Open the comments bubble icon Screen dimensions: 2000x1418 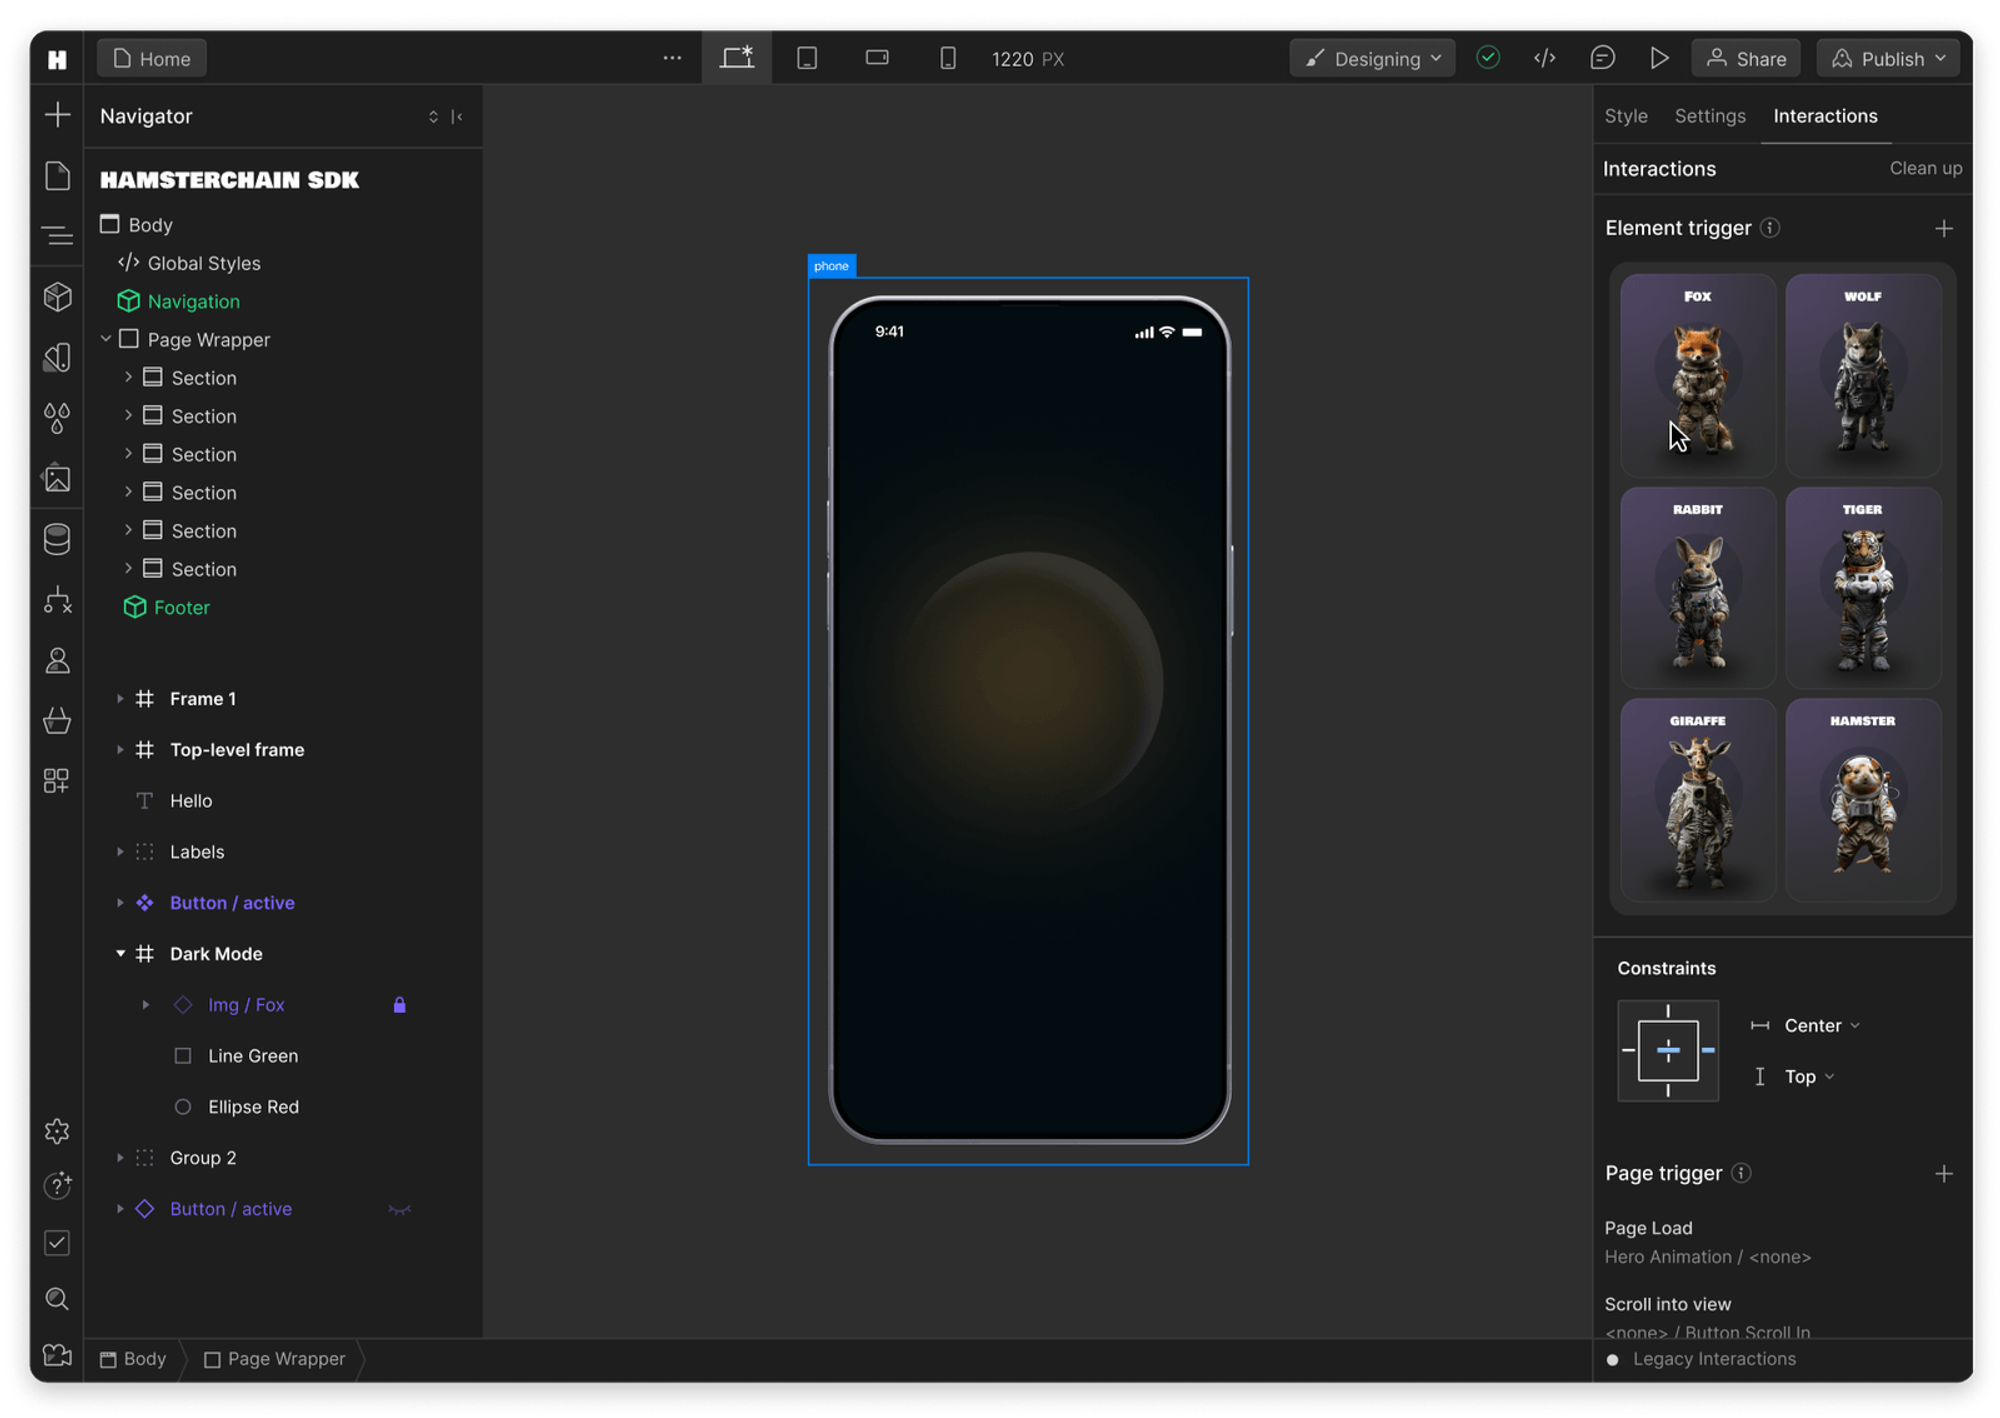(x=1602, y=58)
